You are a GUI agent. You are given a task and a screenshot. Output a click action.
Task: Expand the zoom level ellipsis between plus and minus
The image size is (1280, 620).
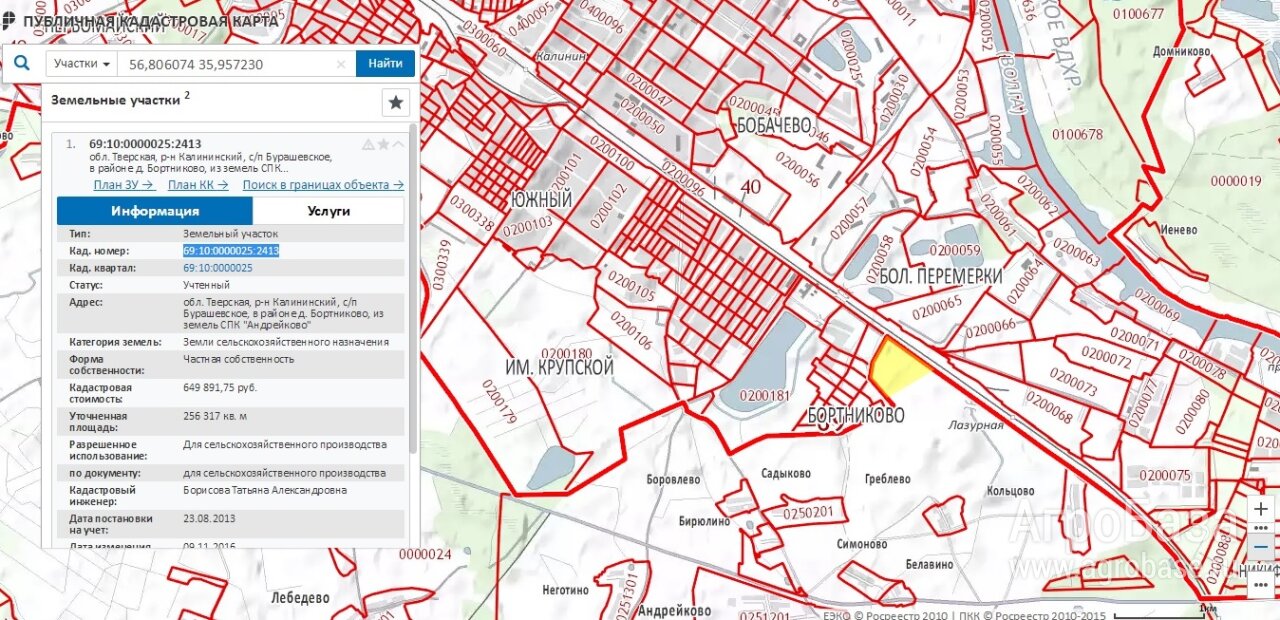pos(1261,529)
